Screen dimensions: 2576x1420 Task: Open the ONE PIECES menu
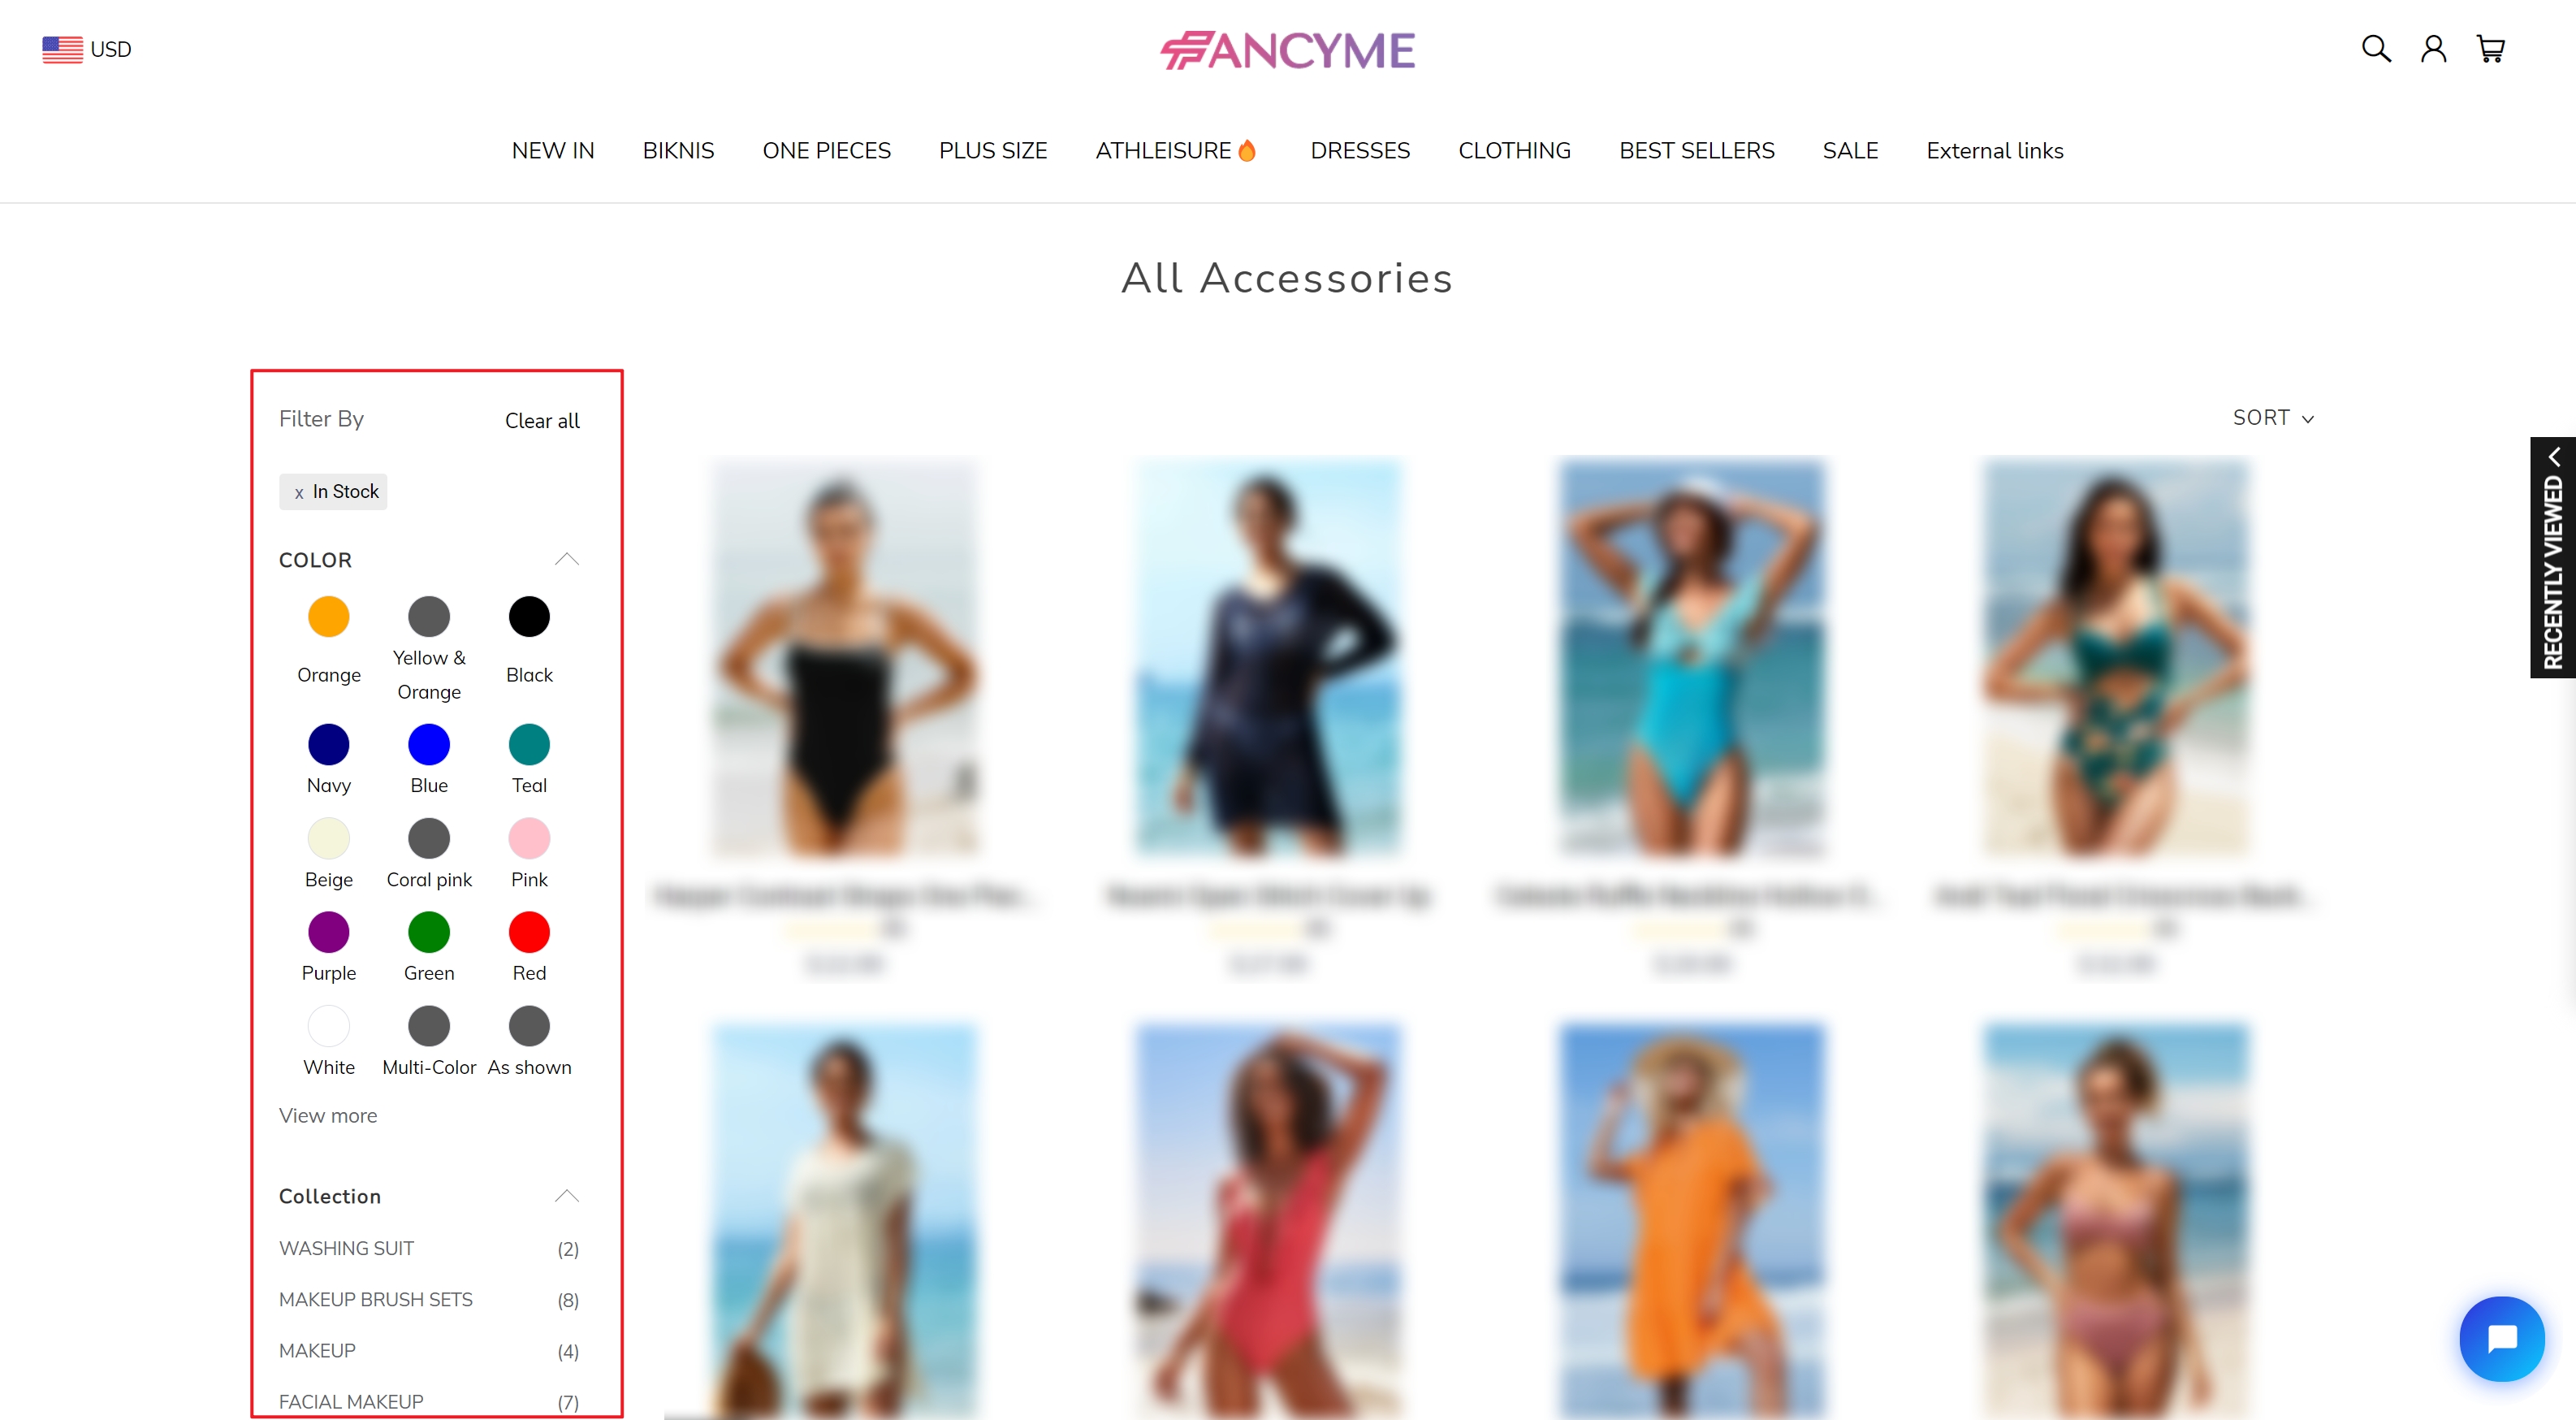[x=826, y=150]
